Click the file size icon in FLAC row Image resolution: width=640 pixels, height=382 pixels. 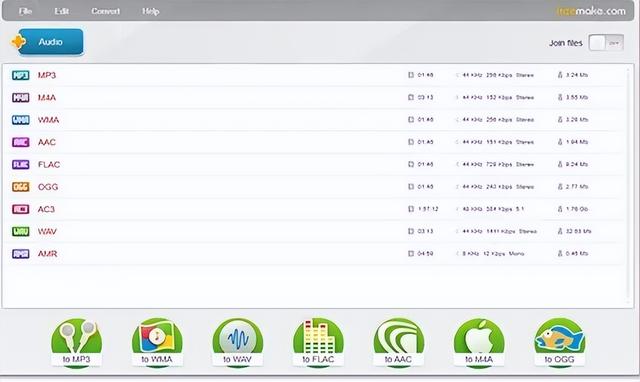(x=560, y=164)
